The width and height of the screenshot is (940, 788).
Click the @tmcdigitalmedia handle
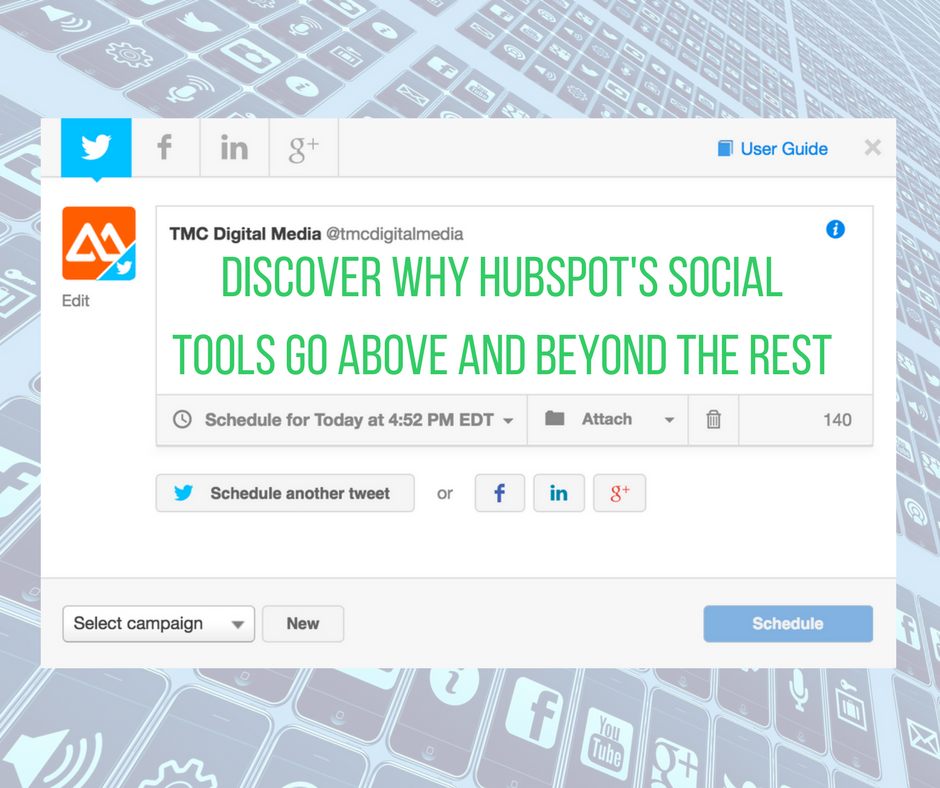pos(394,234)
